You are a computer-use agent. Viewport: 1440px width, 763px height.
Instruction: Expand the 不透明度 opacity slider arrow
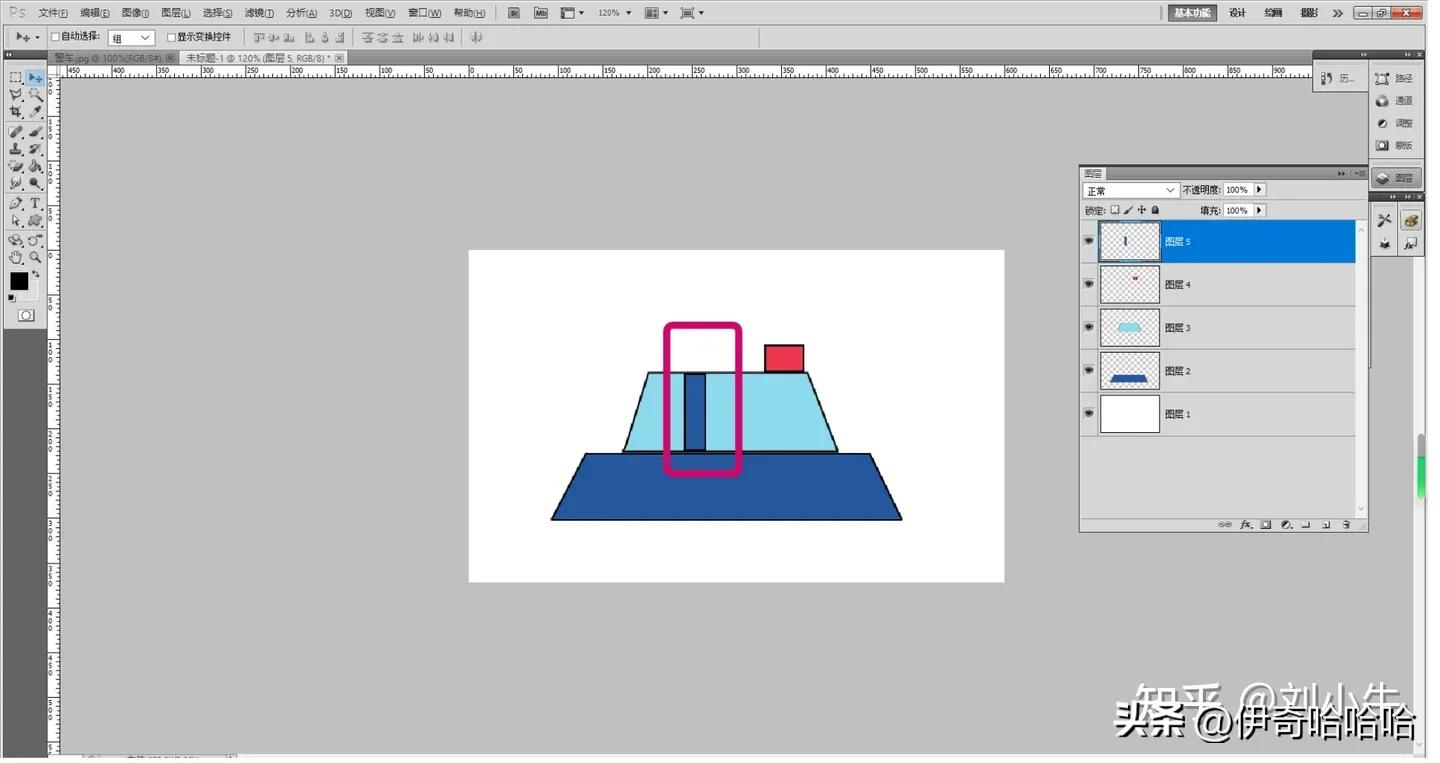(x=1259, y=190)
